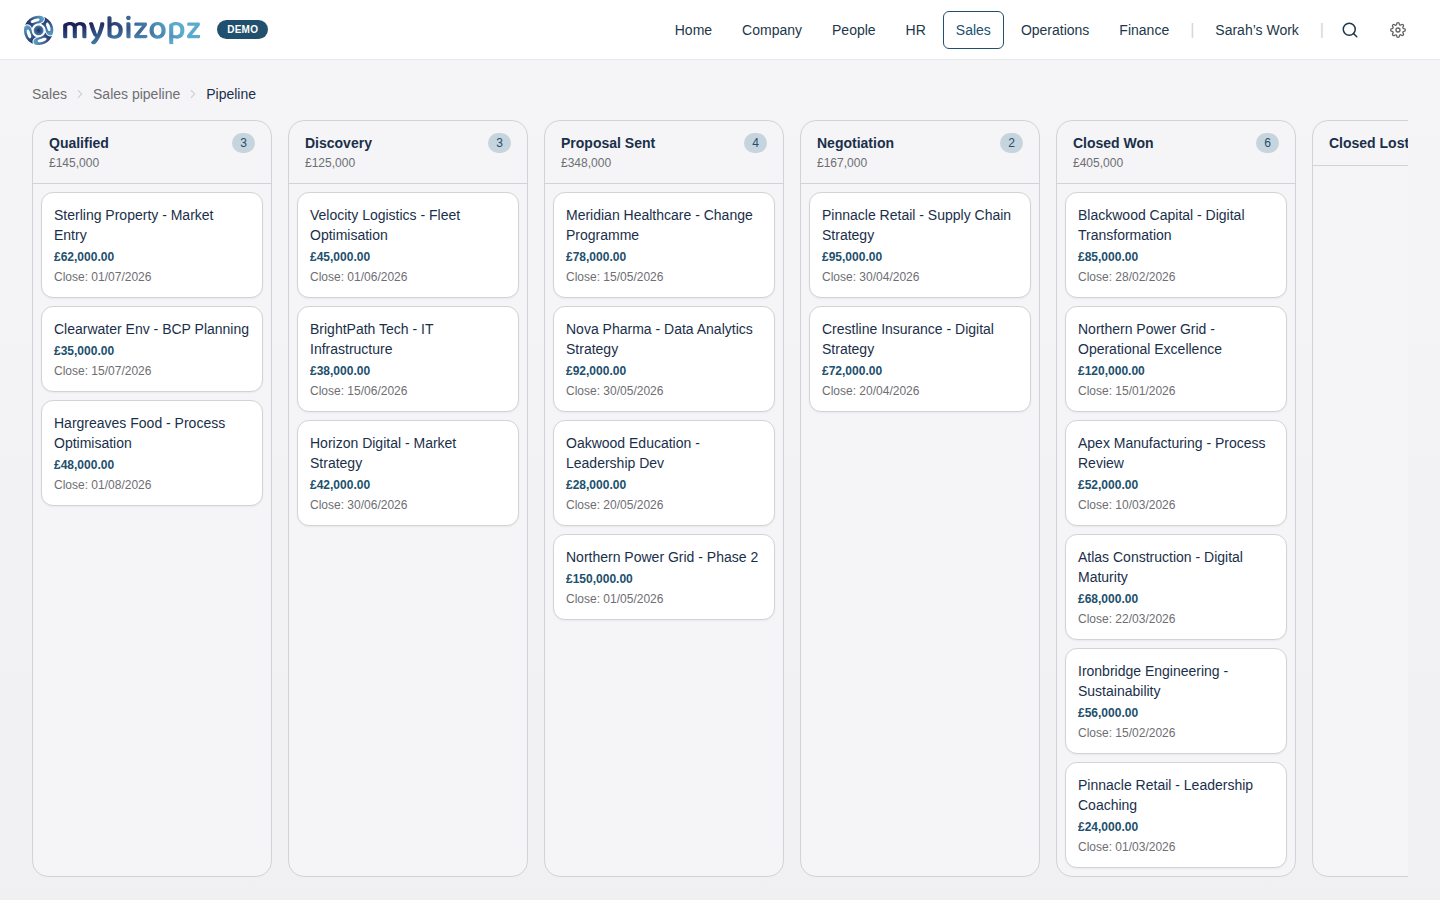This screenshot has width=1440, height=900.
Task: Switch to the Operations tab
Action: [x=1055, y=30]
